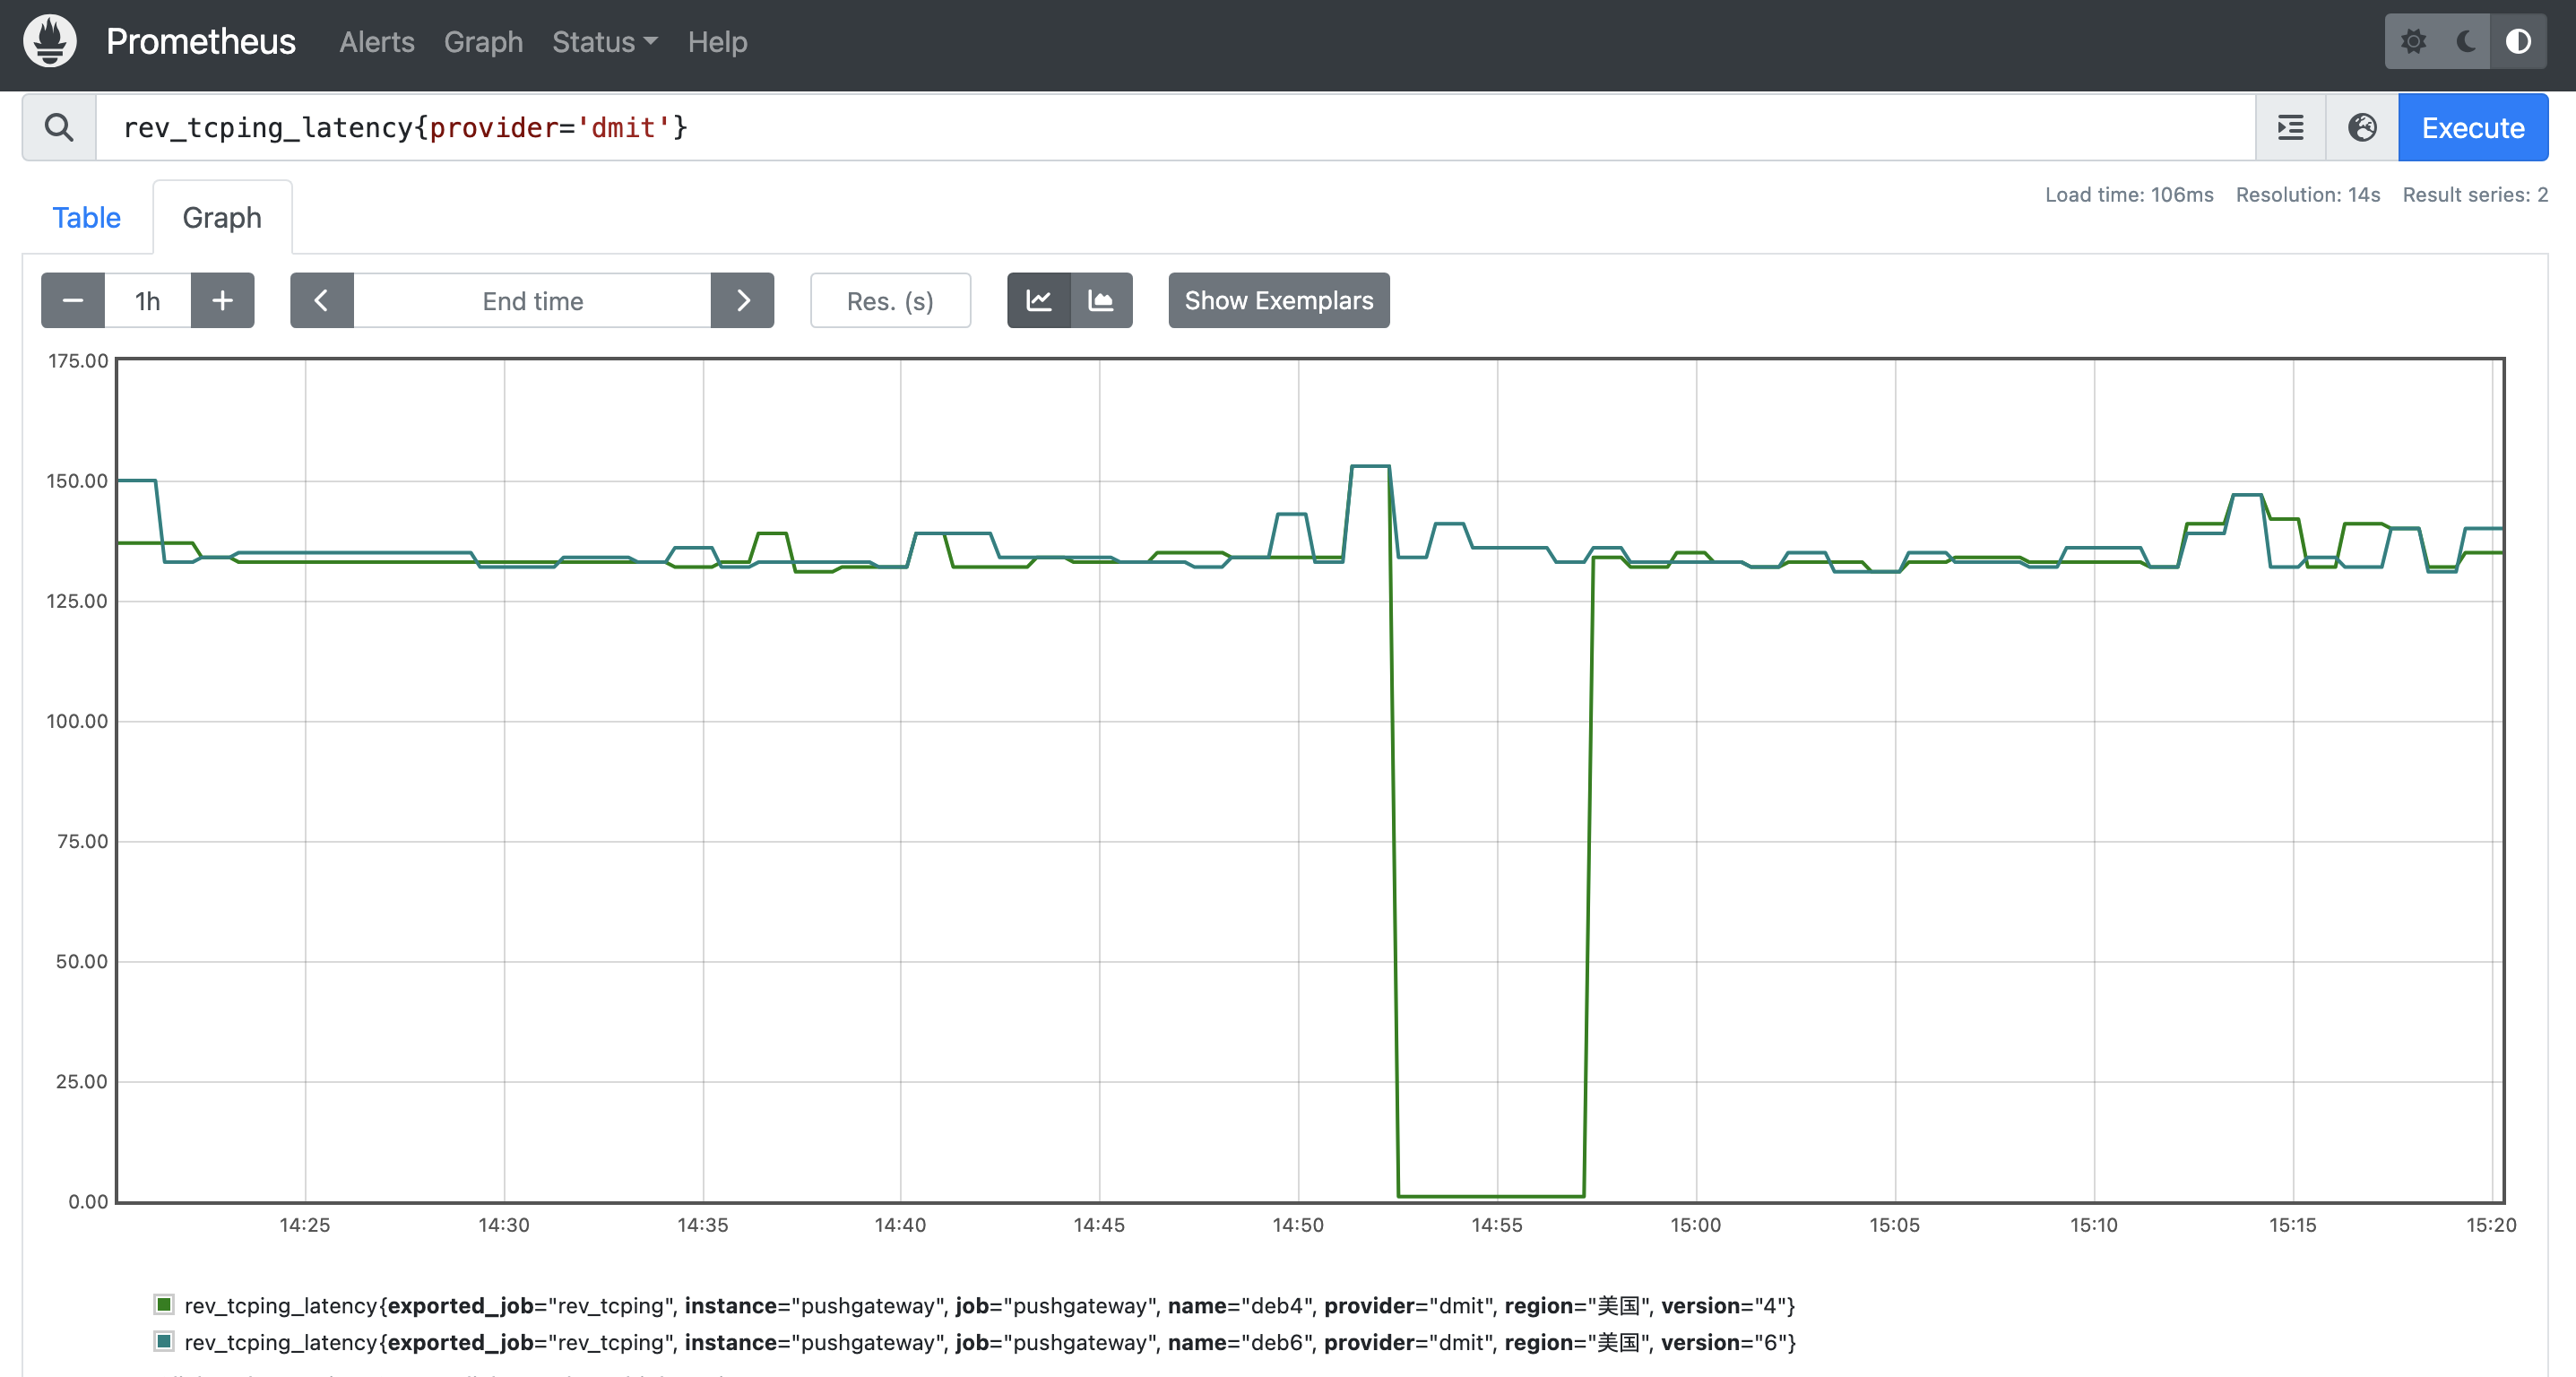Click the deb4 series green legend swatch

[x=164, y=1304]
